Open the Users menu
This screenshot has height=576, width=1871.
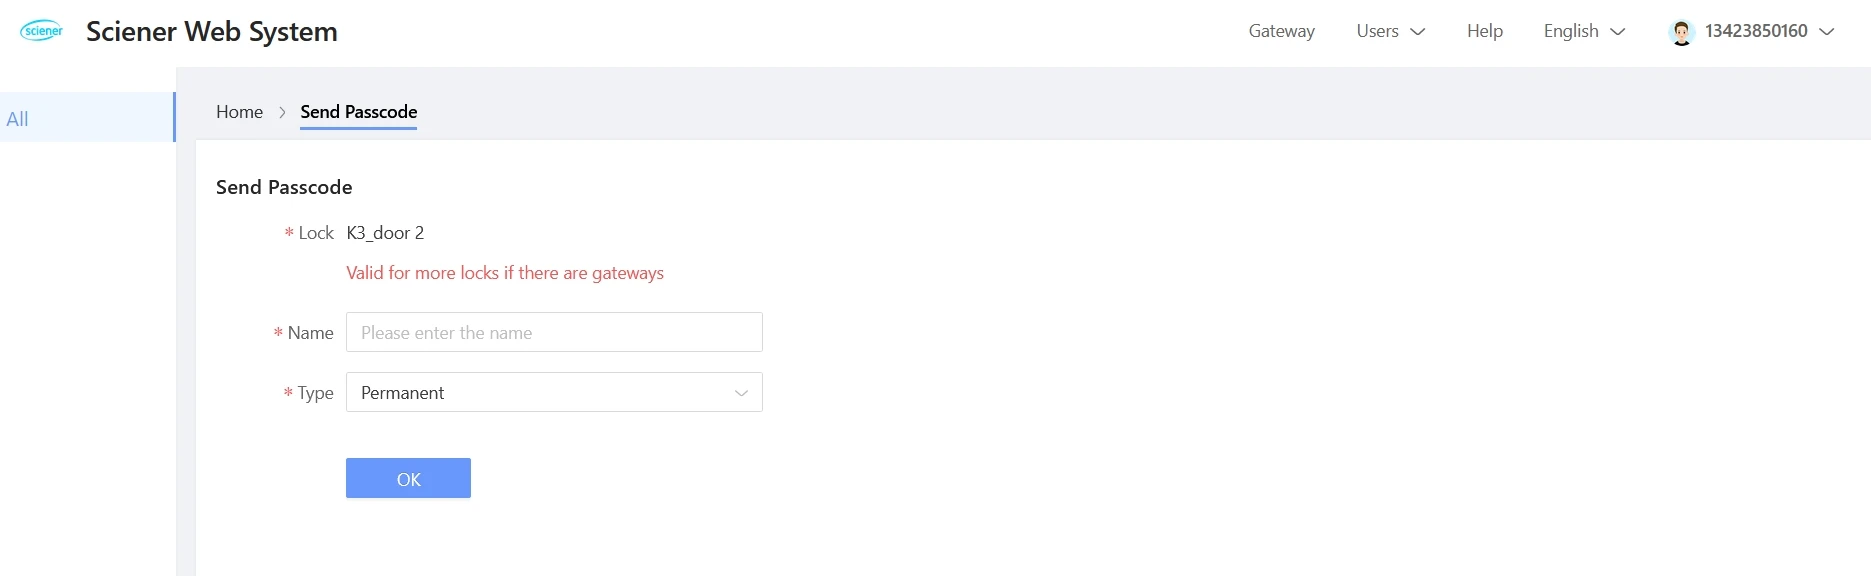point(1390,31)
